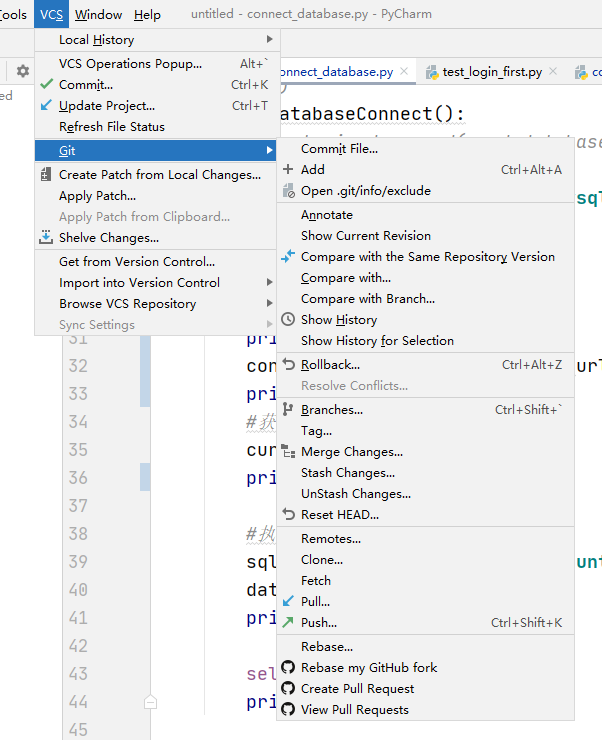
Task: Click line number 38 in gutter
Action: pyautogui.click(x=78, y=534)
